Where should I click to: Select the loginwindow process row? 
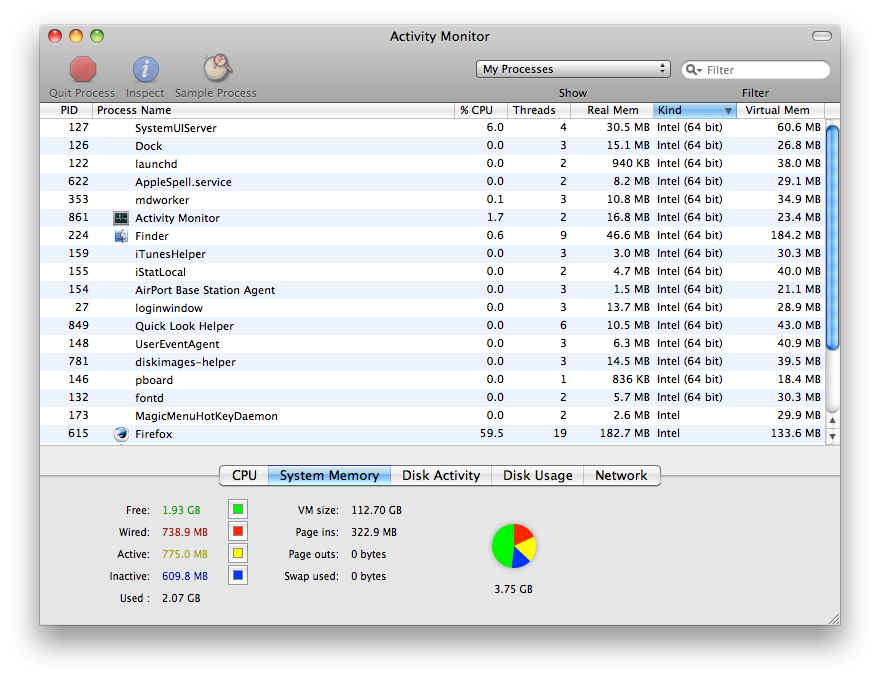point(433,307)
